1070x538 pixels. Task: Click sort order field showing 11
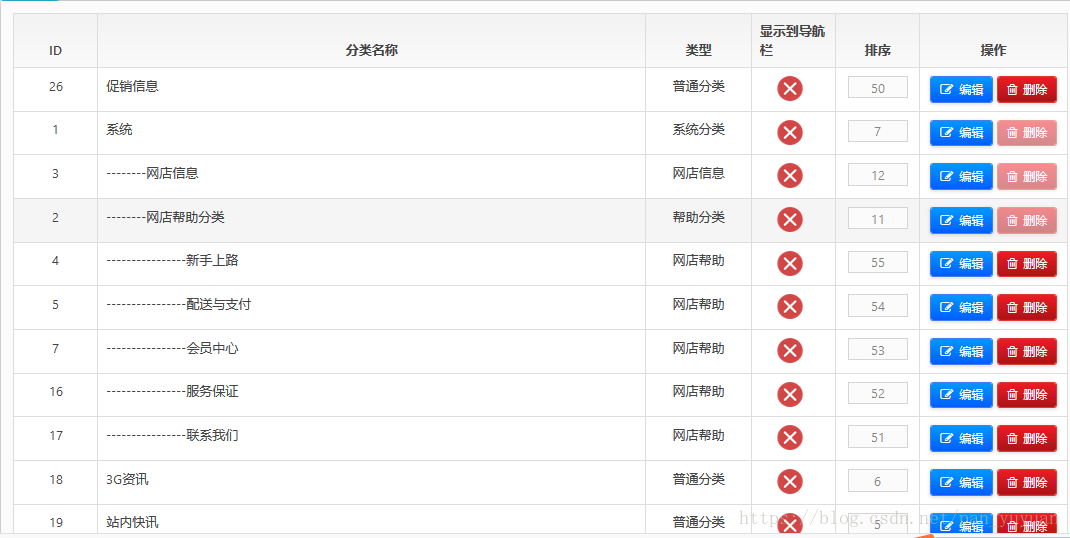coord(878,218)
